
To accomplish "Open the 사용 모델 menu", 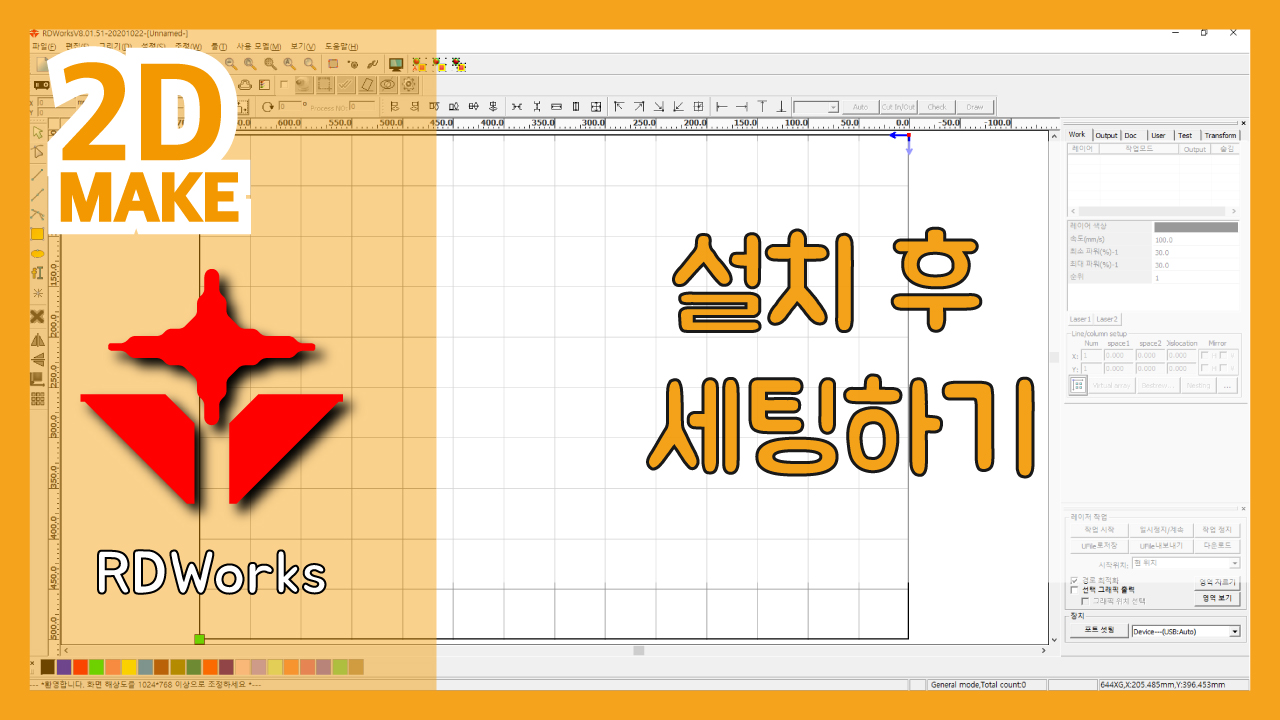I will [x=259, y=47].
